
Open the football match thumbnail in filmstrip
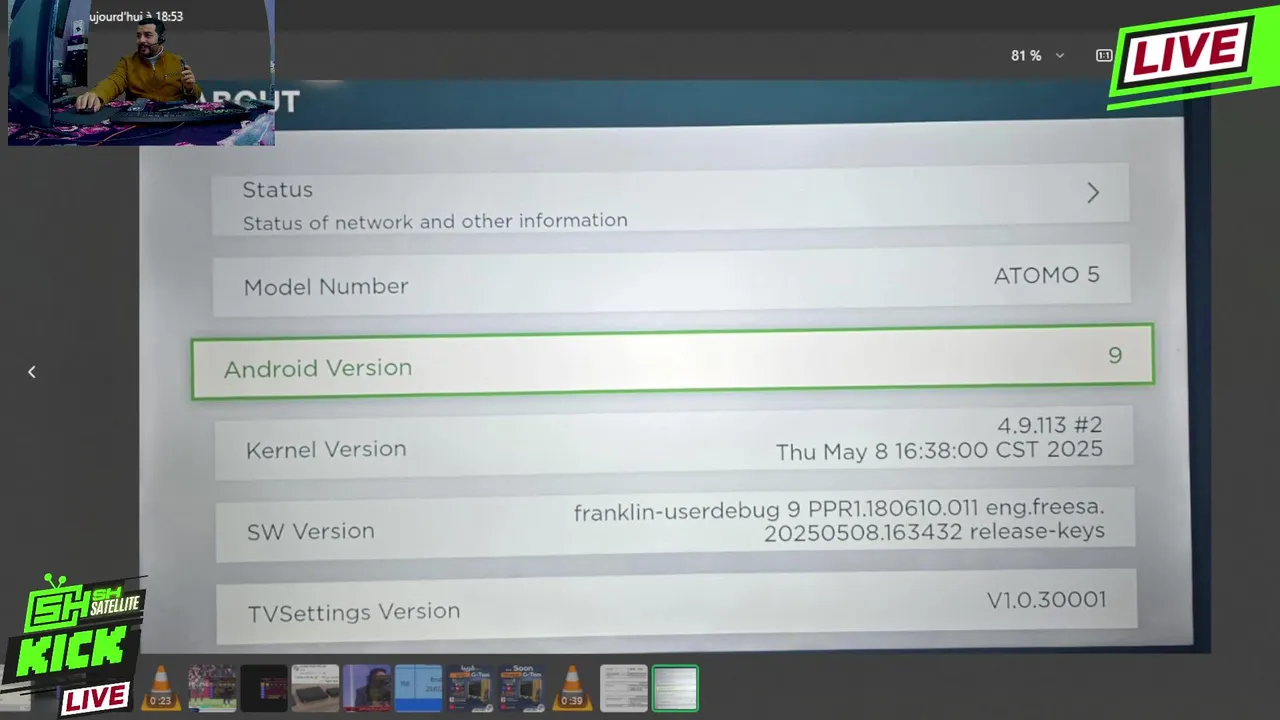tap(212, 688)
